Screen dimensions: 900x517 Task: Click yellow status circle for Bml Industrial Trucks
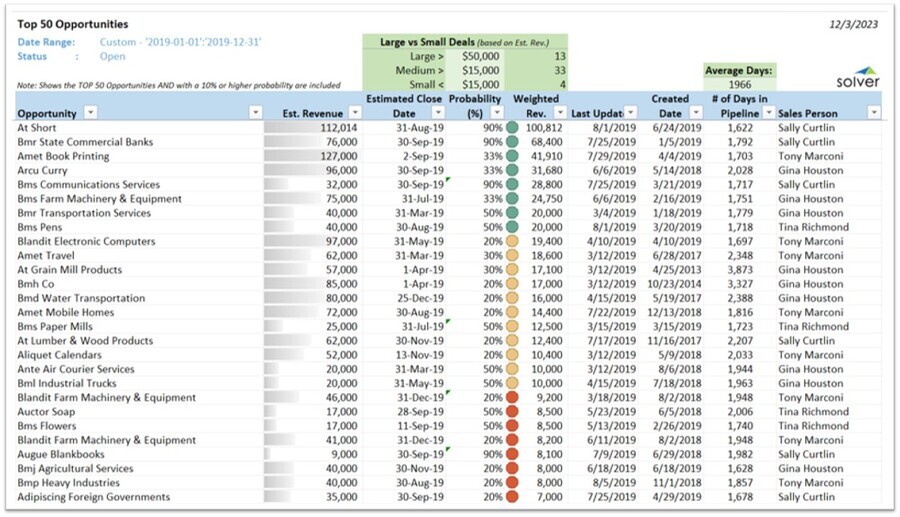click(512, 383)
